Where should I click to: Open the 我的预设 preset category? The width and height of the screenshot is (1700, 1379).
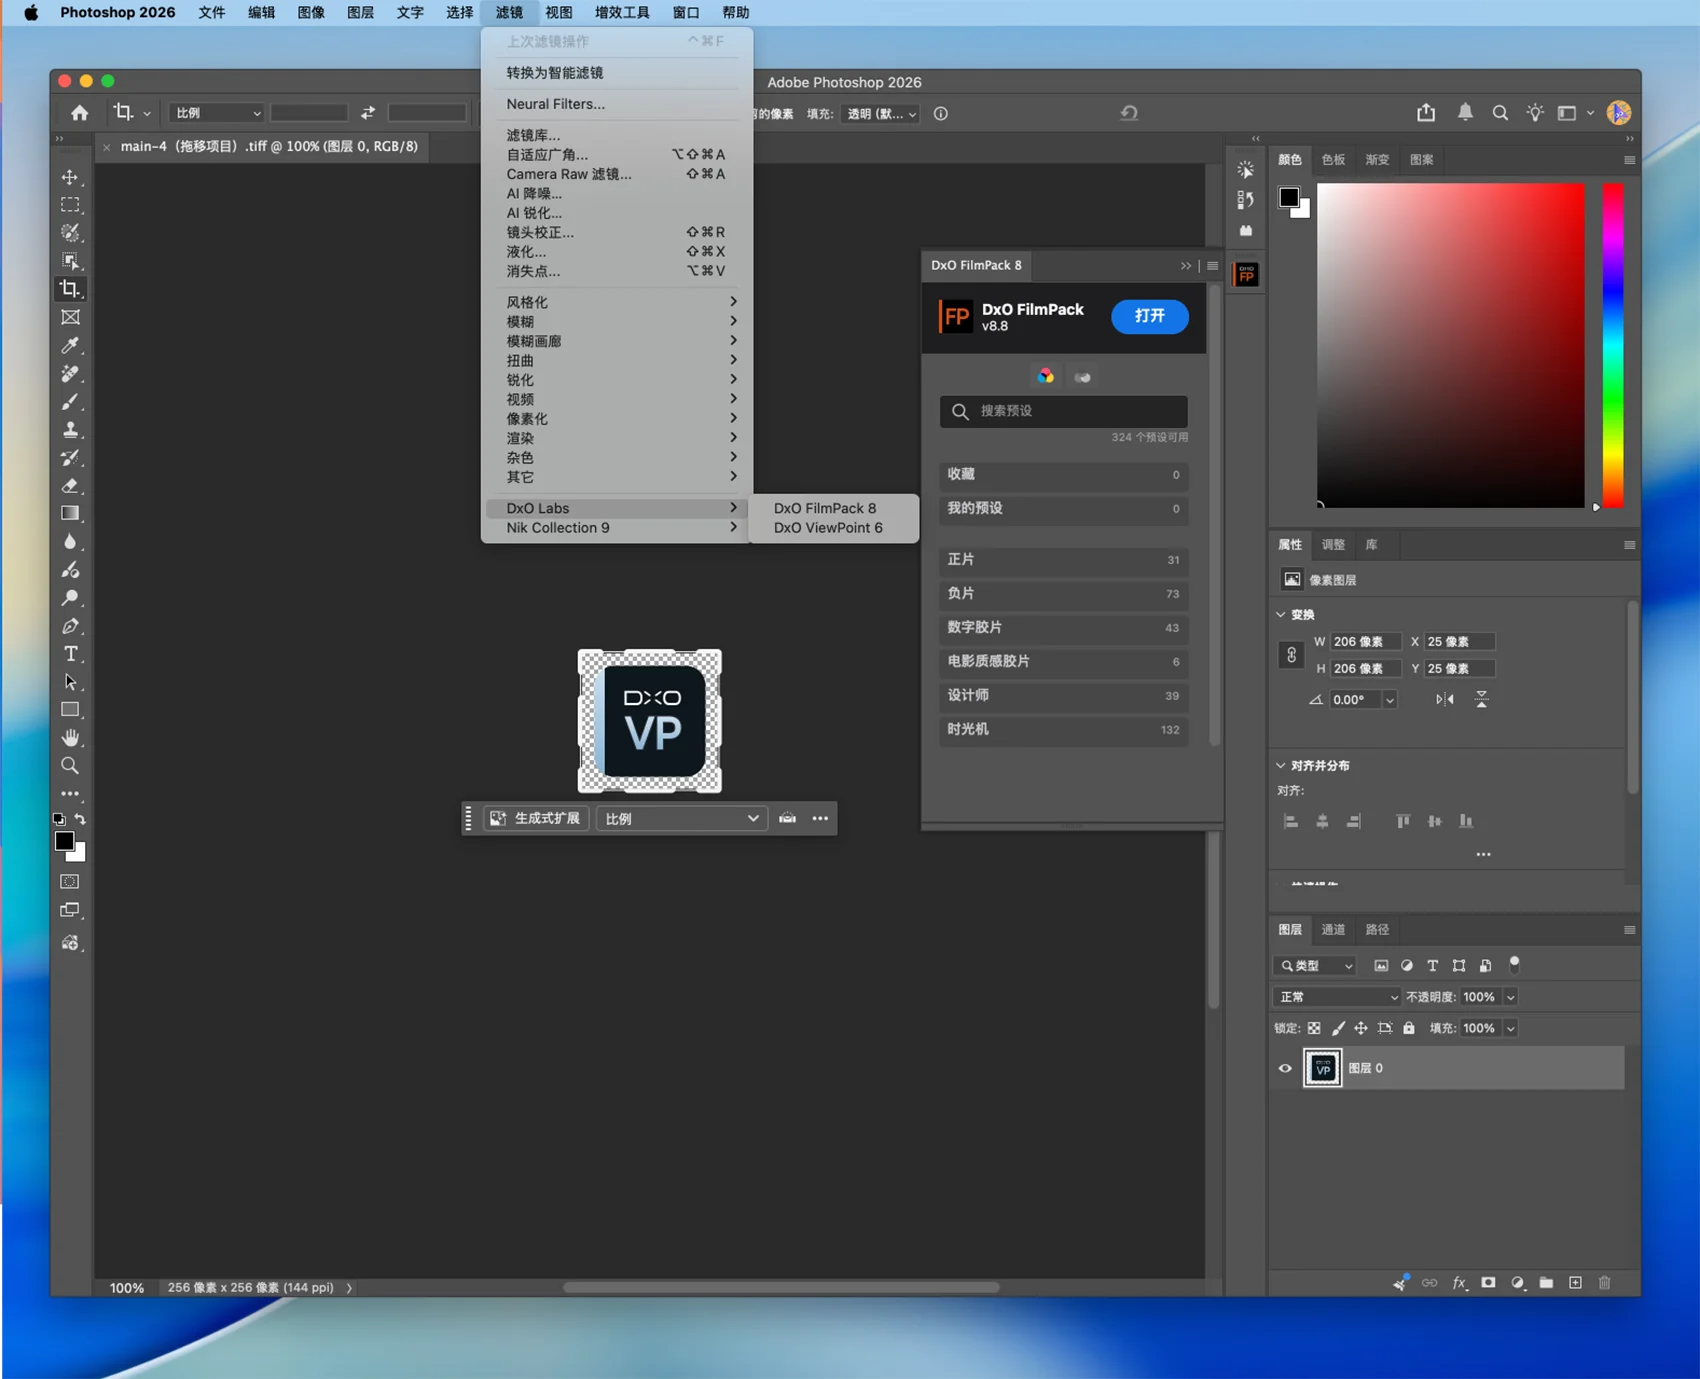pyautogui.click(x=1064, y=508)
